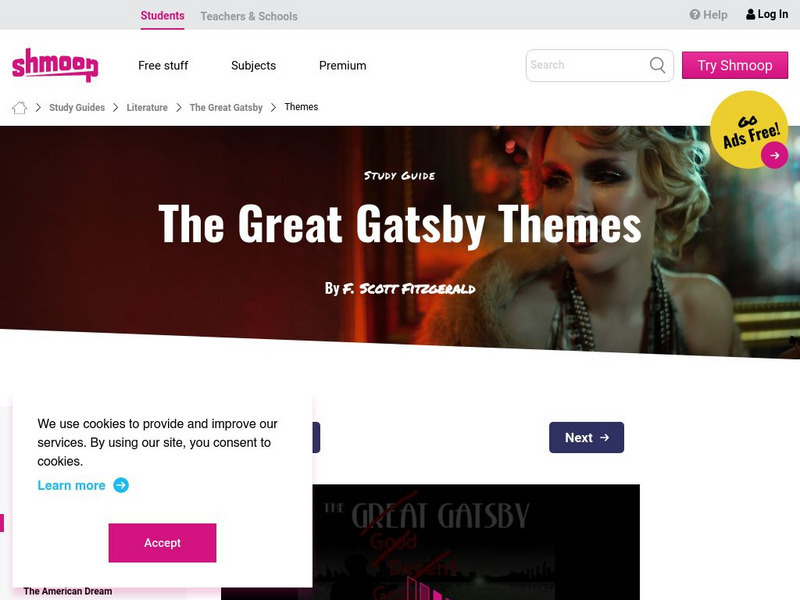Go to the Literature breadcrumb link
The height and width of the screenshot is (600, 800).
tap(147, 108)
